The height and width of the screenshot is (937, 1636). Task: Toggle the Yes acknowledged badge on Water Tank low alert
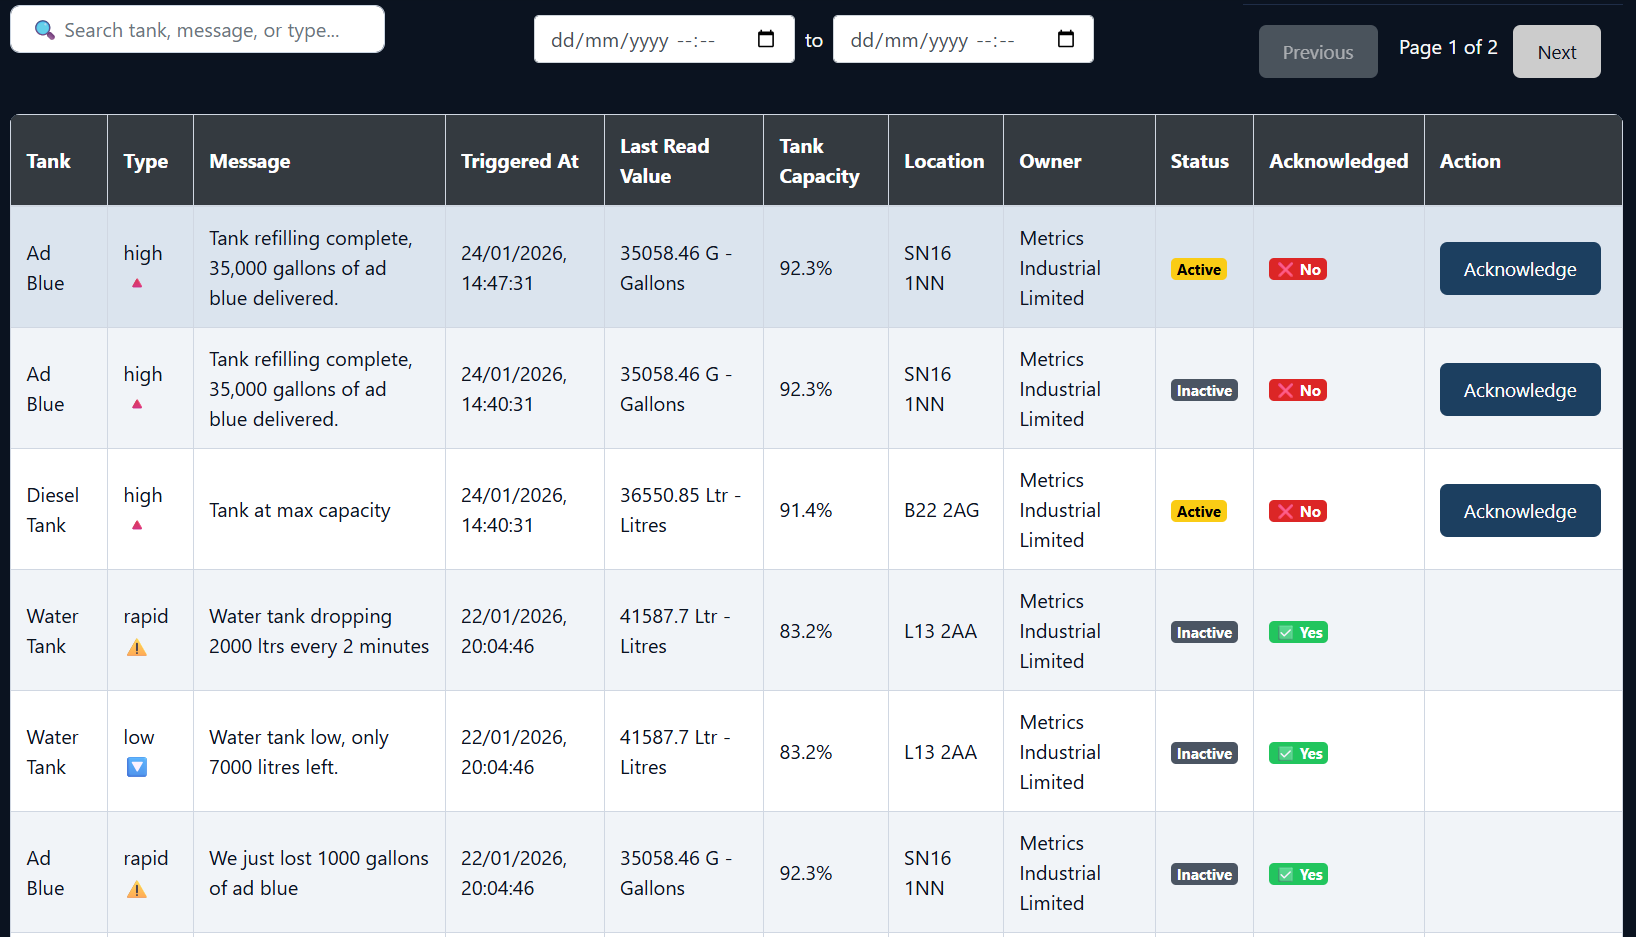coord(1297,753)
